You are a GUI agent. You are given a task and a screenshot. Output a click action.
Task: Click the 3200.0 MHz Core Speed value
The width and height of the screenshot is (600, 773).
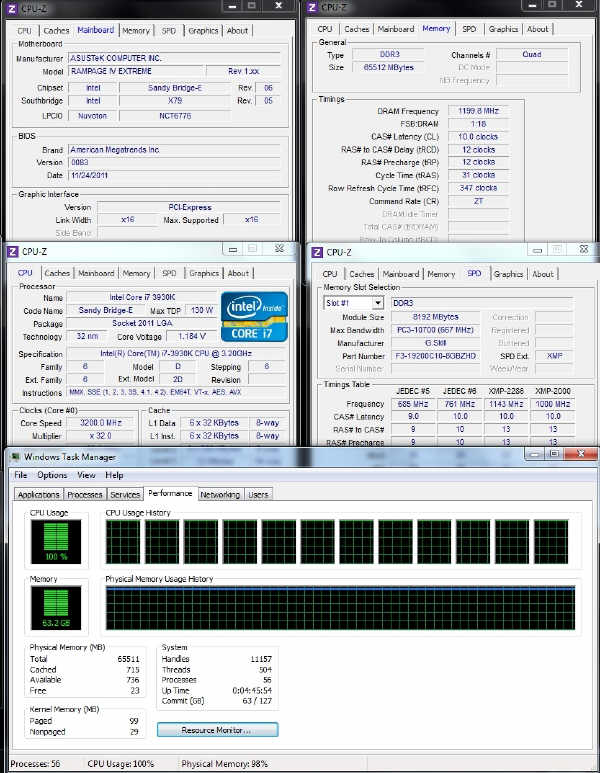[101, 423]
